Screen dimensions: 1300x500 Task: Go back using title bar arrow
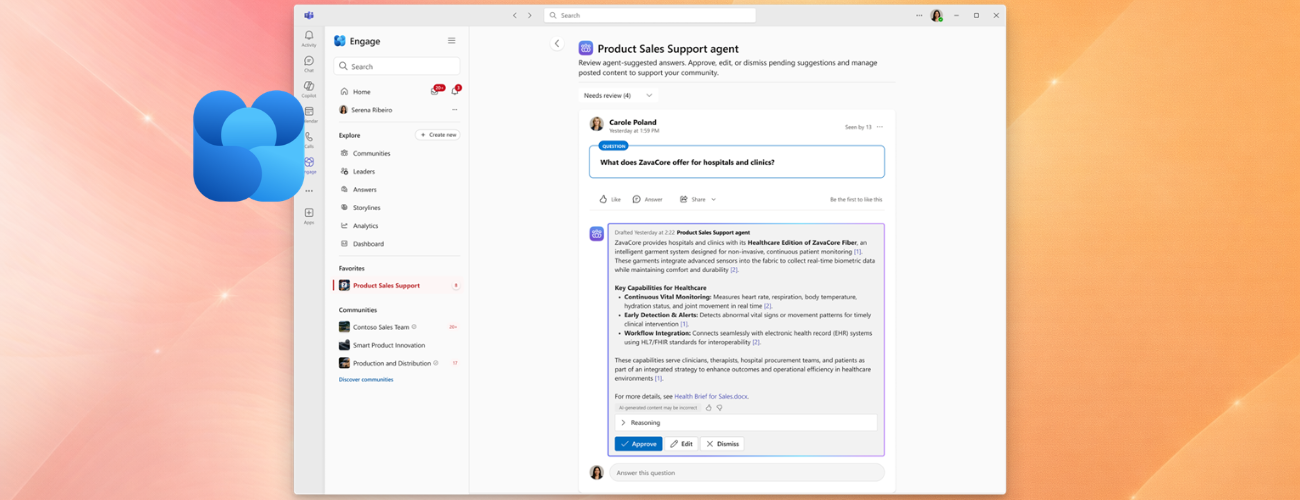click(515, 15)
